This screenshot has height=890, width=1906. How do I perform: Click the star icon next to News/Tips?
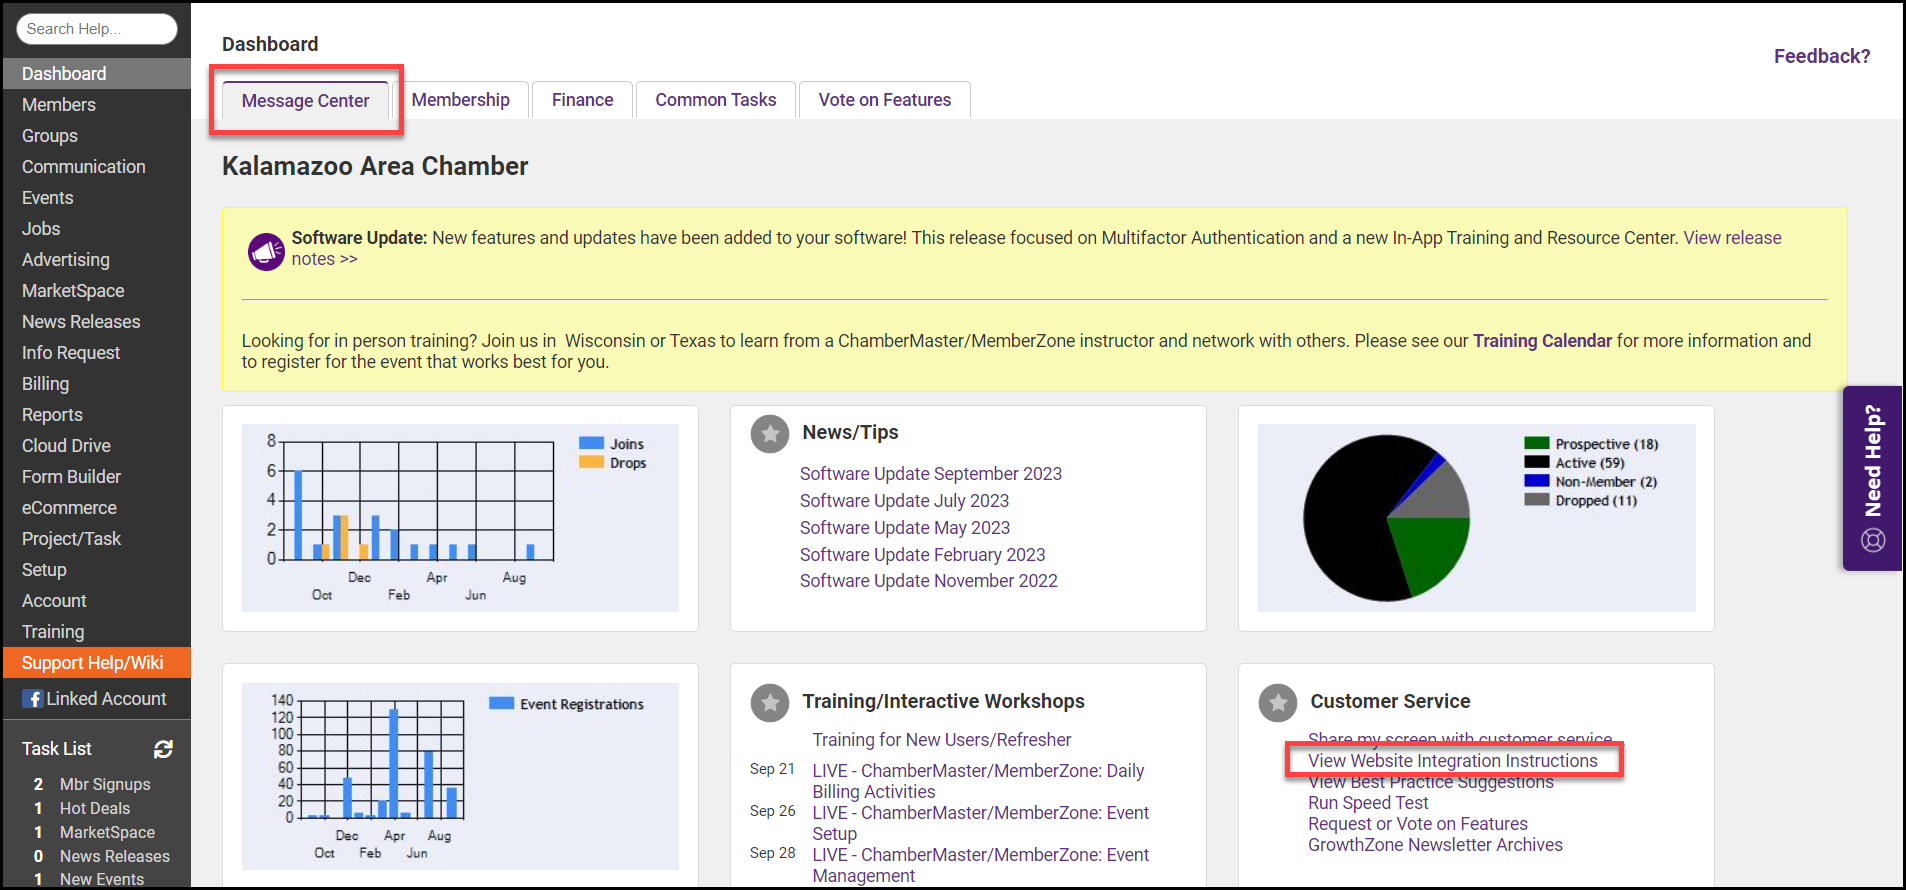(x=769, y=433)
